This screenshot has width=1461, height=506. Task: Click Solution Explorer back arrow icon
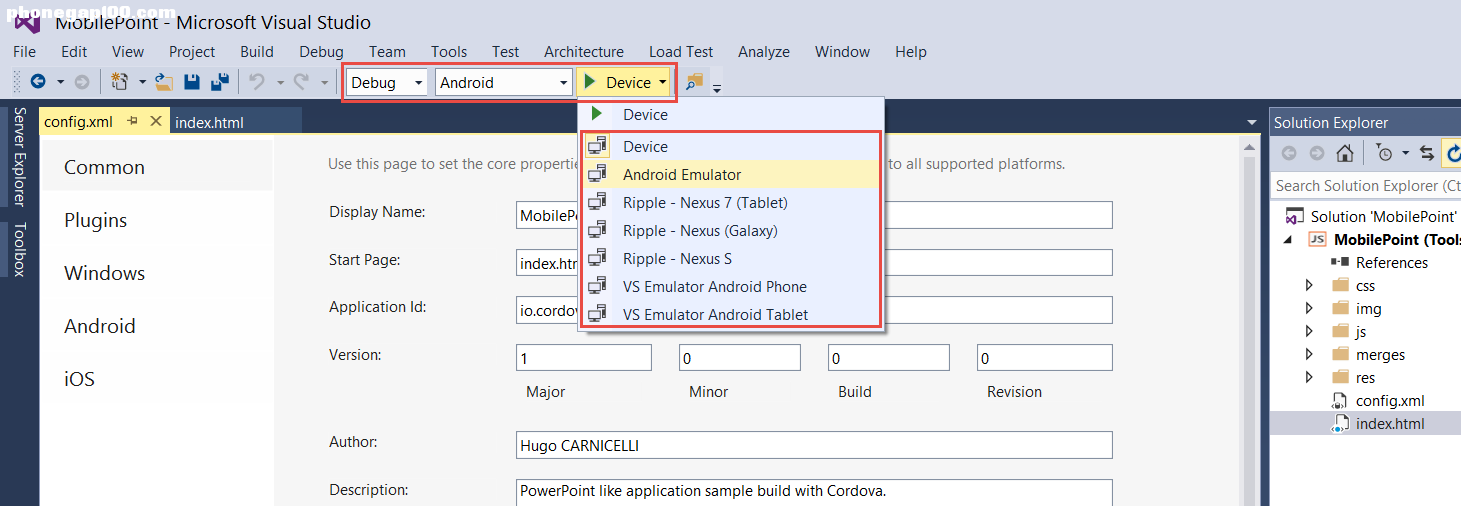coord(1289,153)
